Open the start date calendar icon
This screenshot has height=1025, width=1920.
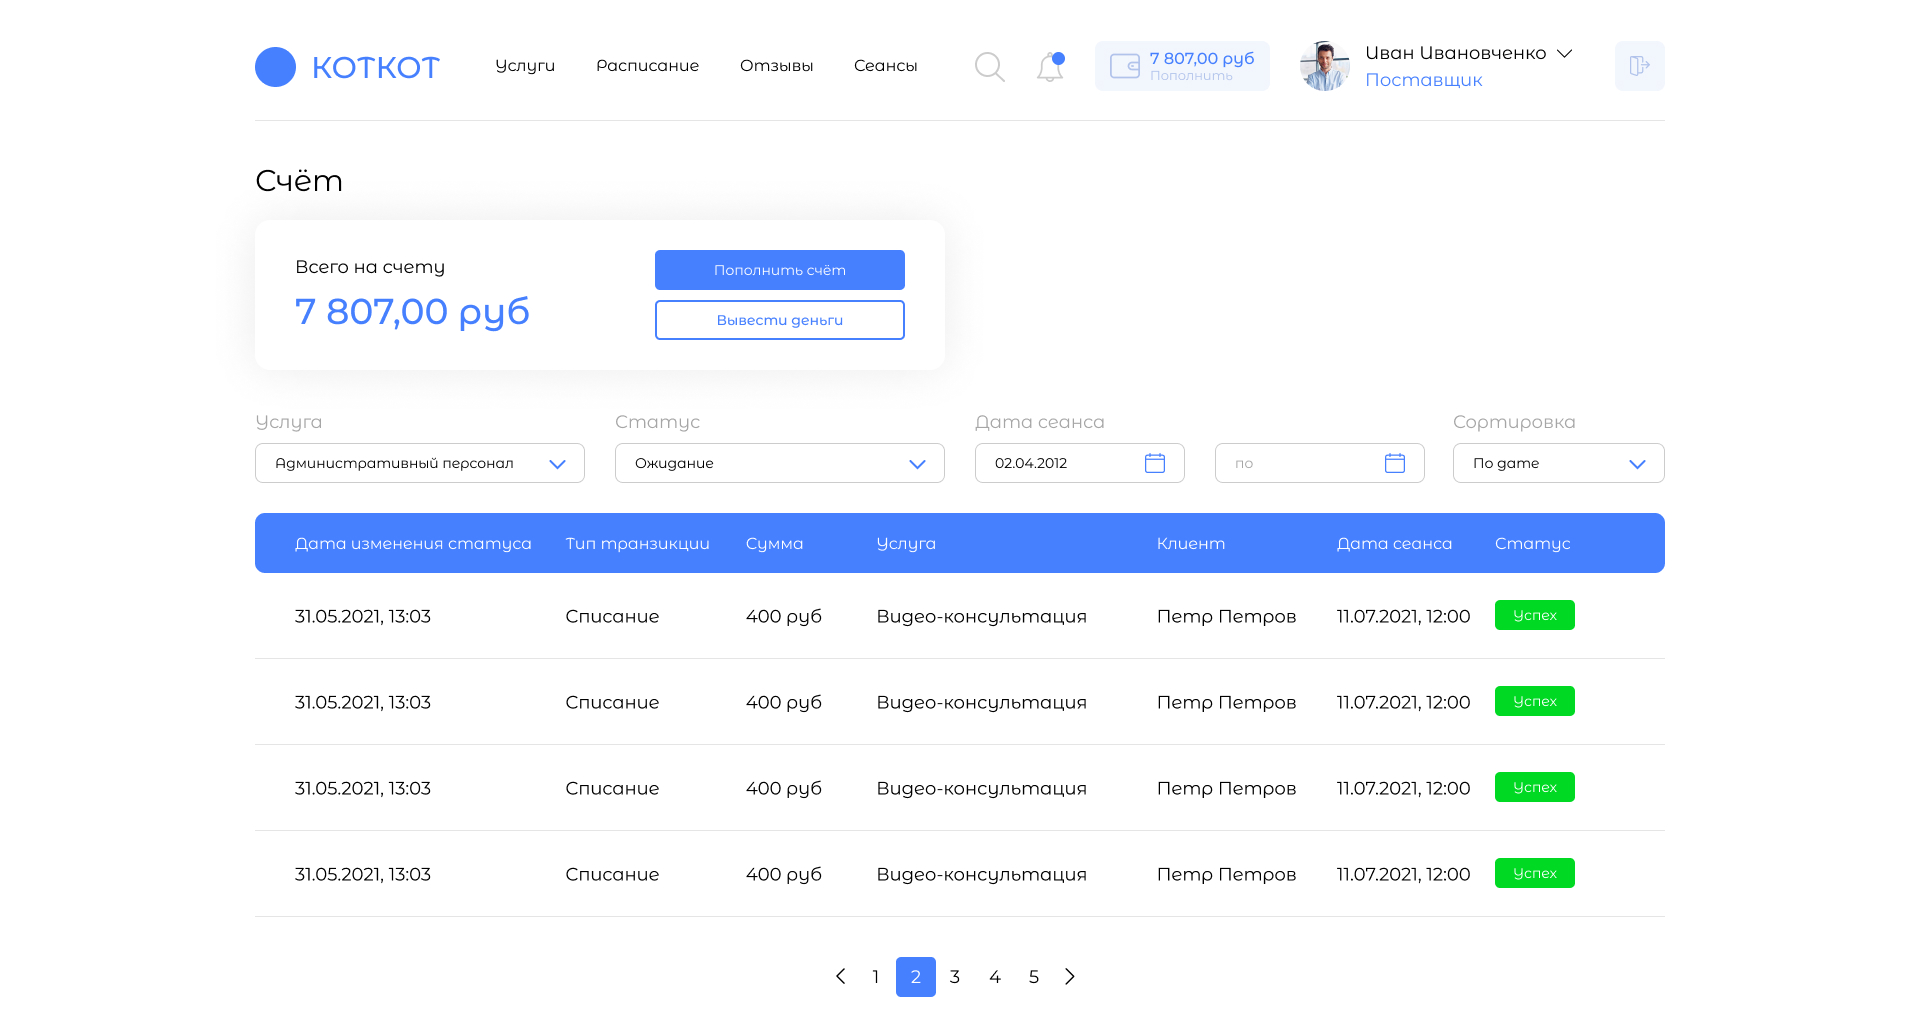[x=1155, y=463]
